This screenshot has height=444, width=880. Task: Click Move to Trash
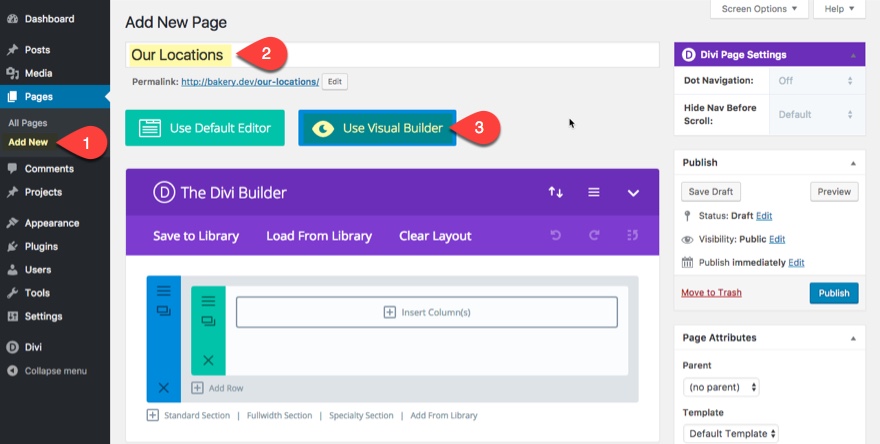(711, 292)
